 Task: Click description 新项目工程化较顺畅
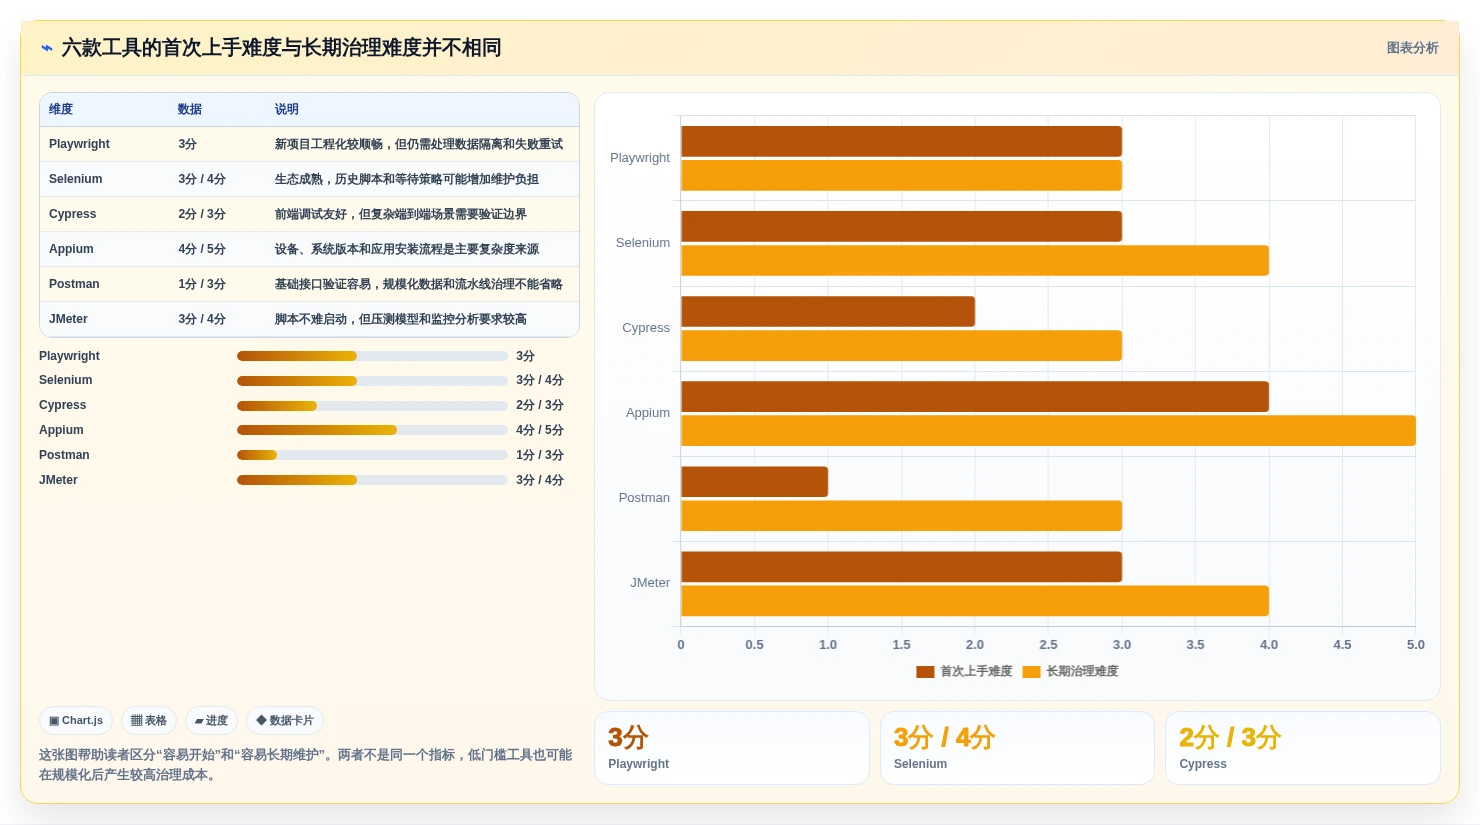click(x=419, y=144)
